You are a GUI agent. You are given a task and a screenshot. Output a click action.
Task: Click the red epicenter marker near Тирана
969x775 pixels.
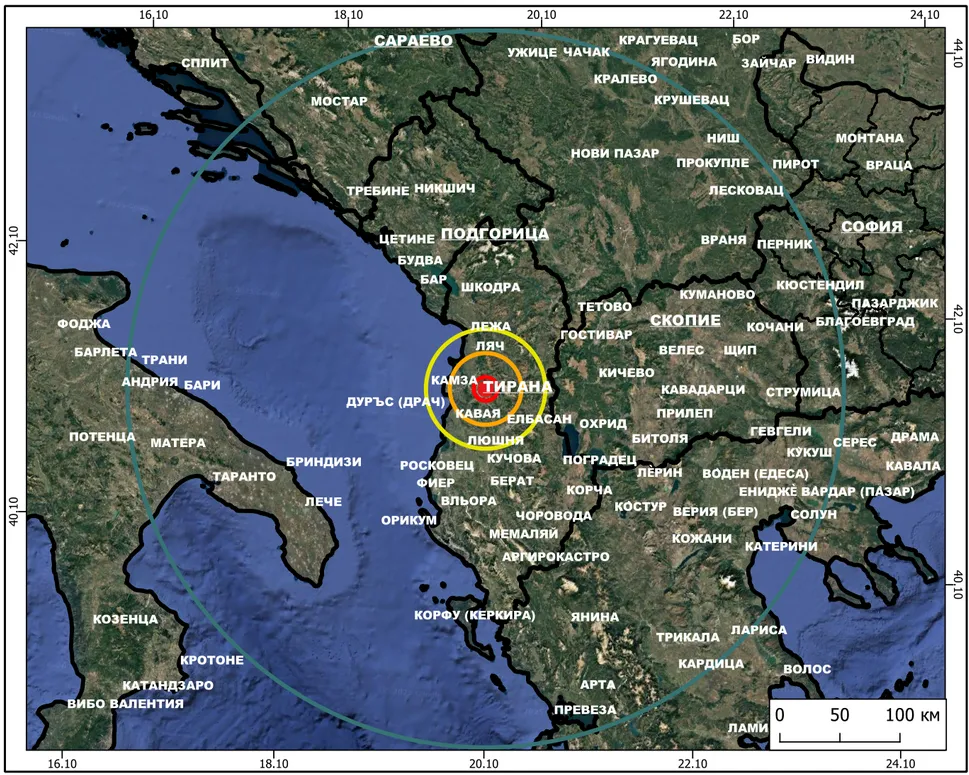pyautogui.click(x=485, y=387)
